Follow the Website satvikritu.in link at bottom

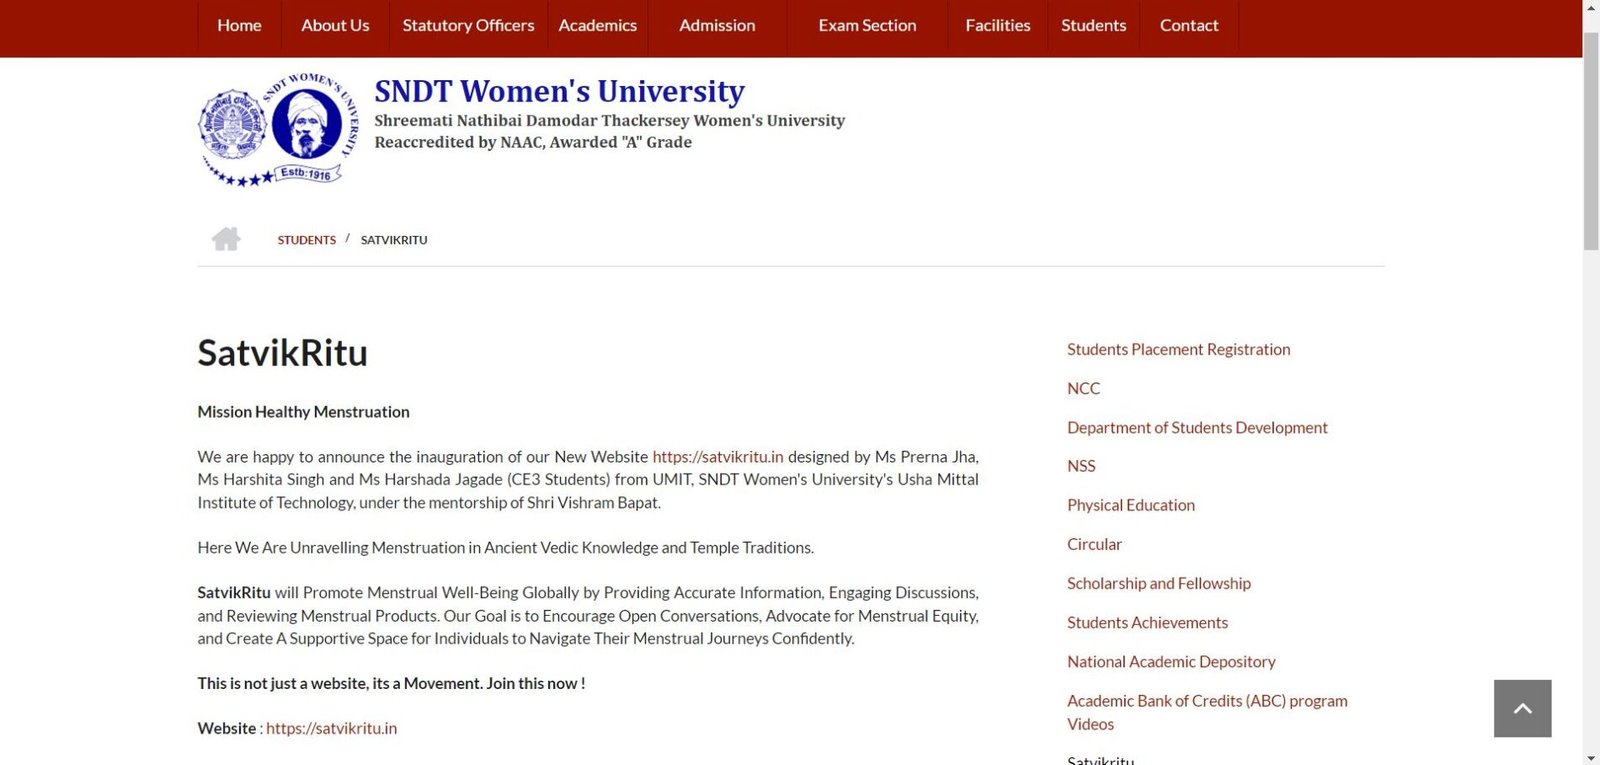coord(331,729)
